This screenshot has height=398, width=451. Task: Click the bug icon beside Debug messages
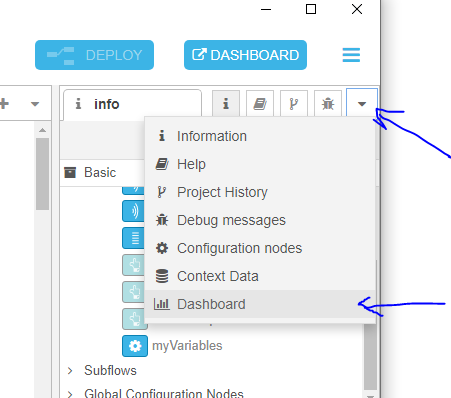click(x=162, y=220)
